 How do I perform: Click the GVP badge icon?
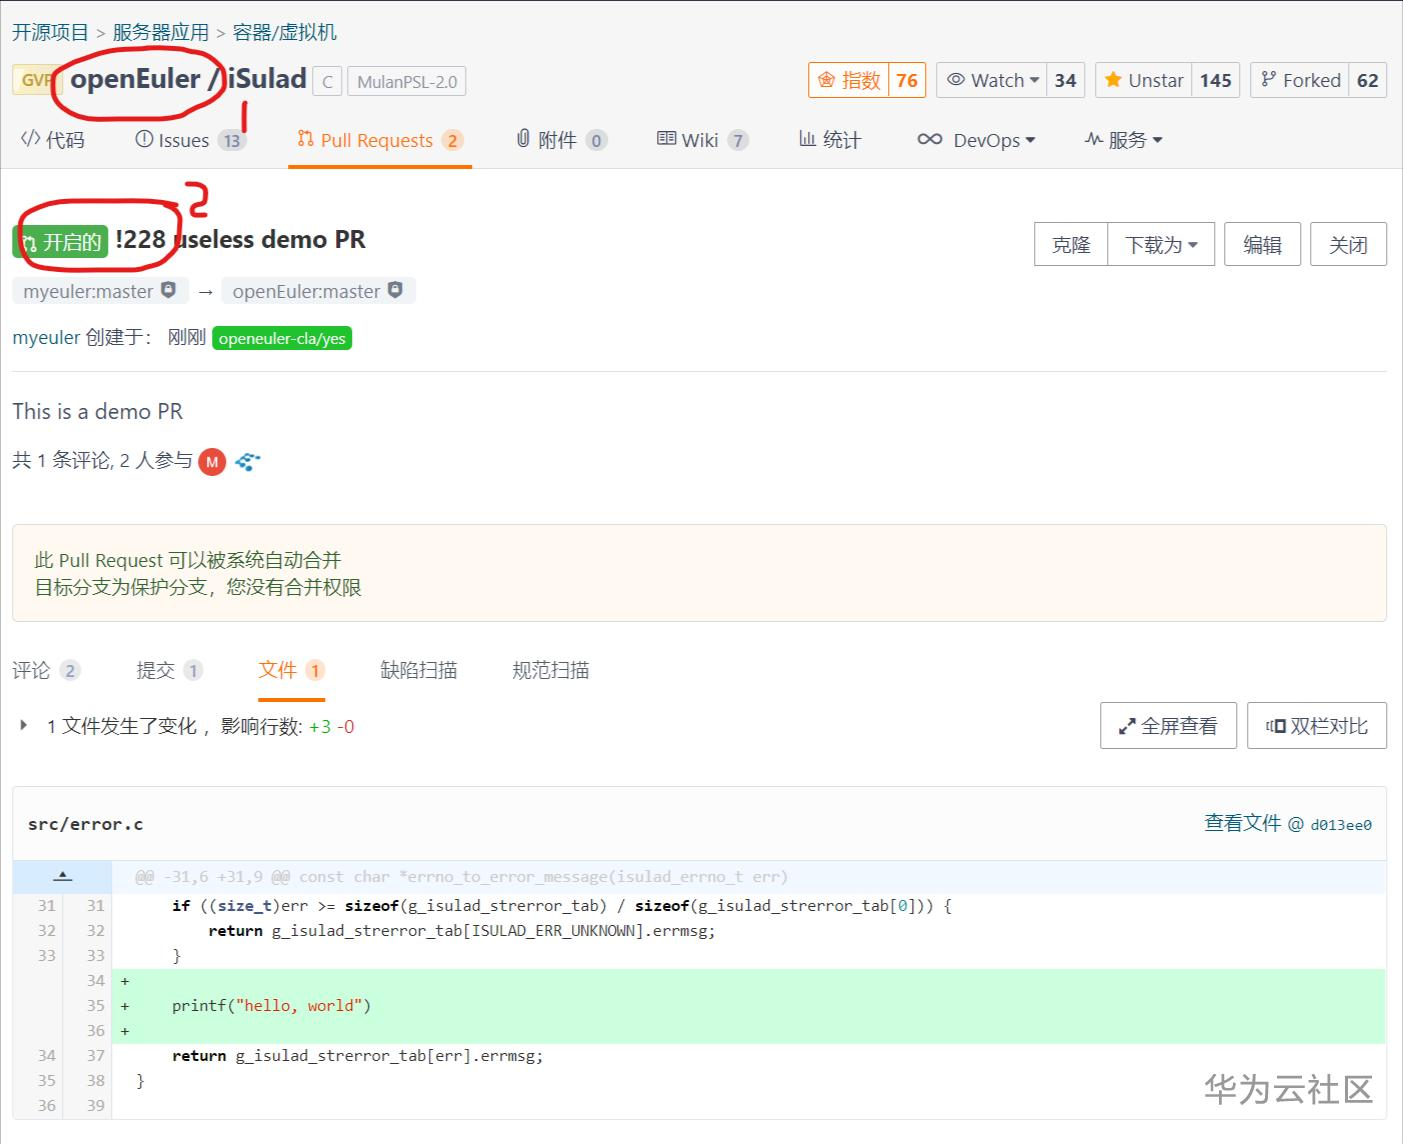tap(36, 80)
